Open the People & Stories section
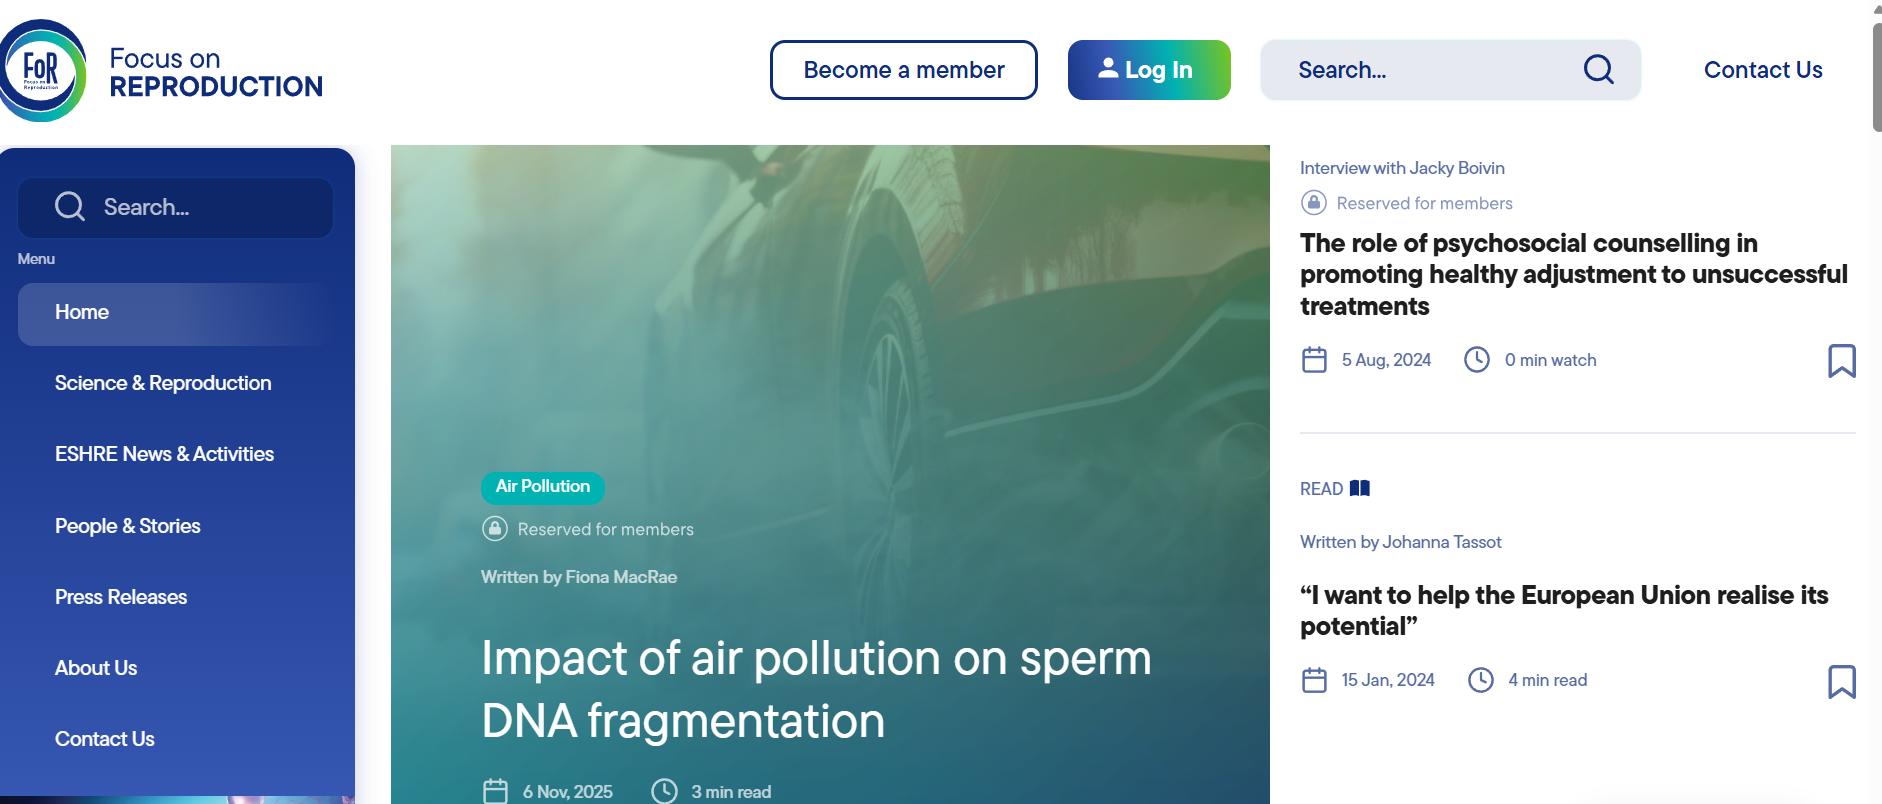 click(127, 526)
